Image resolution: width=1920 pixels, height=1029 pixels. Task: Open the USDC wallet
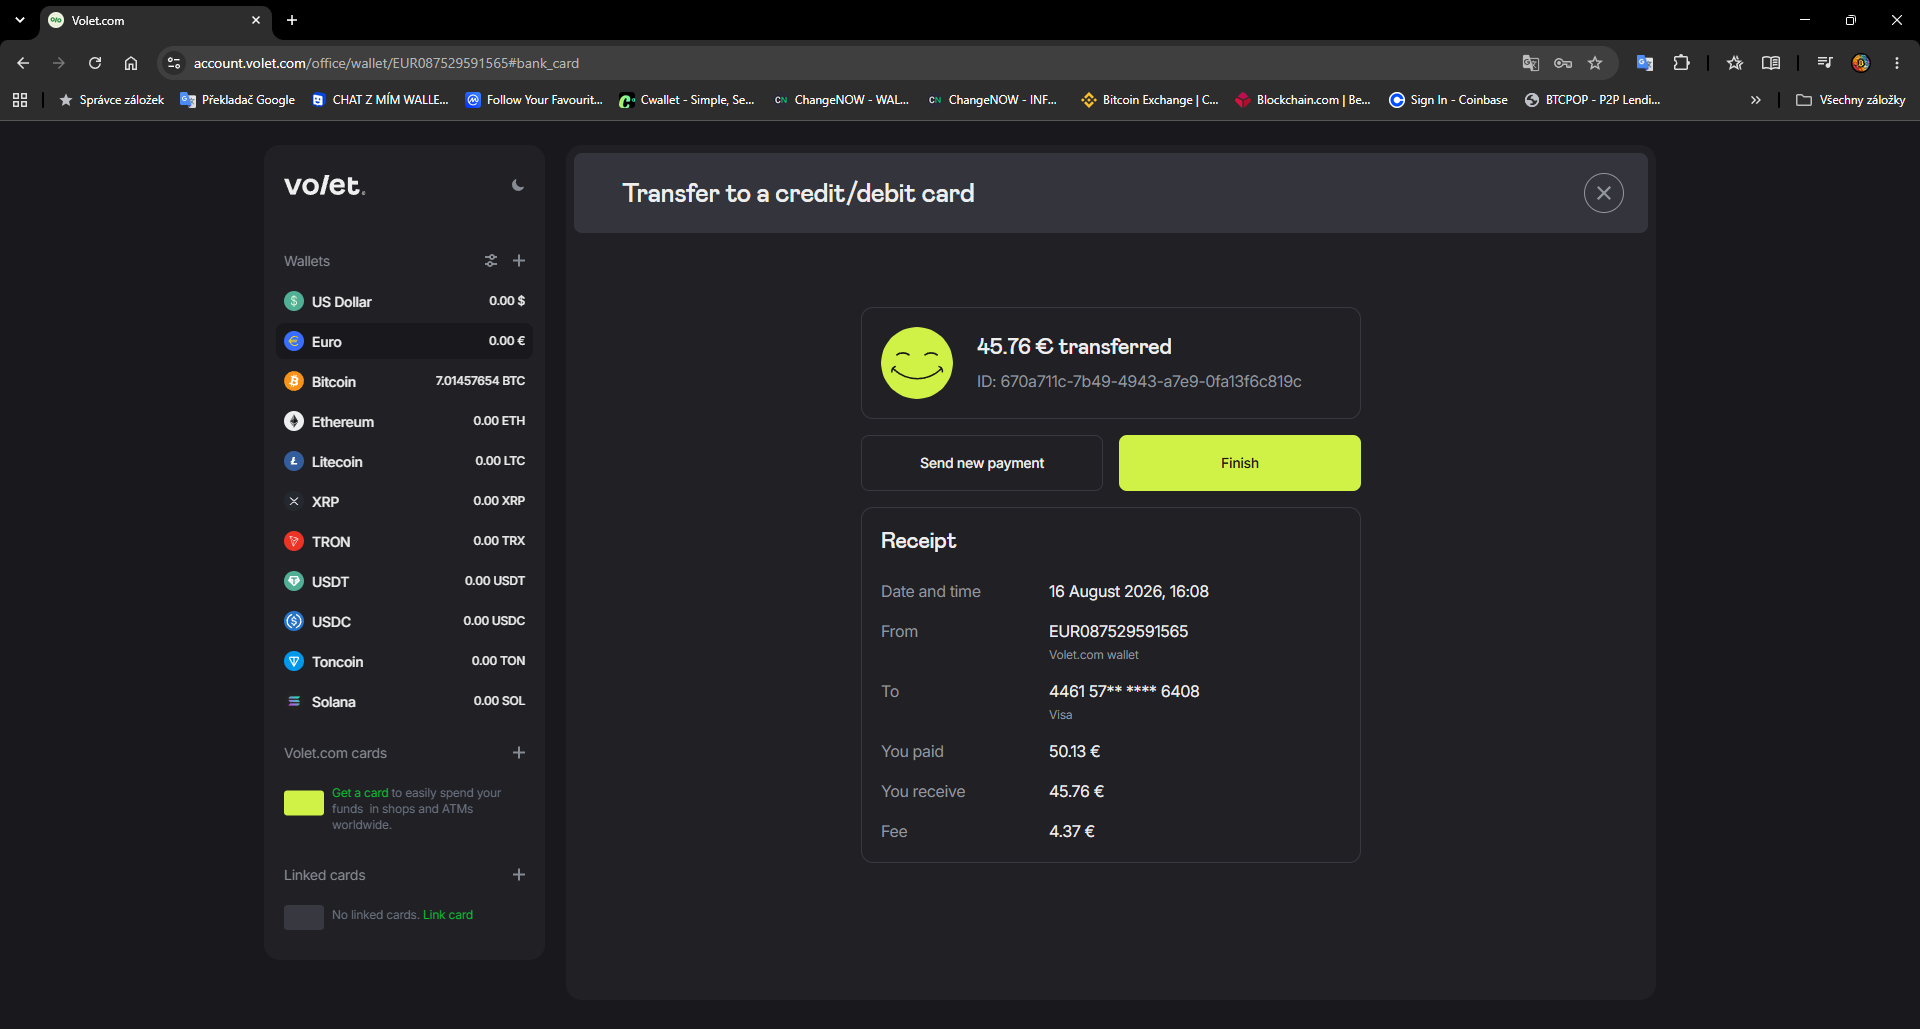(x=404, y=621)
